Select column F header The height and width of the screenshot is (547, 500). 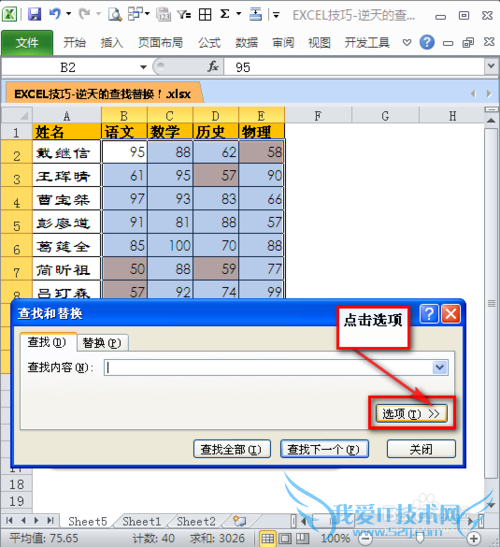318,115
